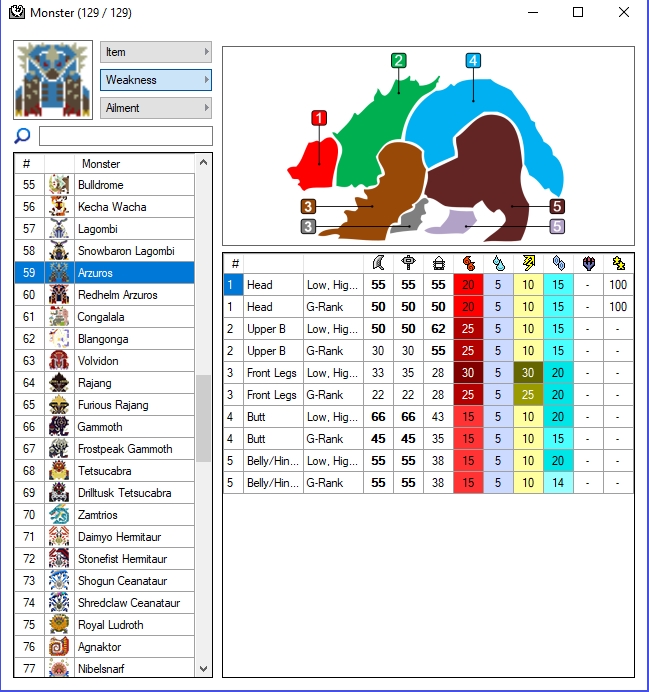Click the water element column icon
The width and height of the screenshot is (649, 692).
[499, 263]
